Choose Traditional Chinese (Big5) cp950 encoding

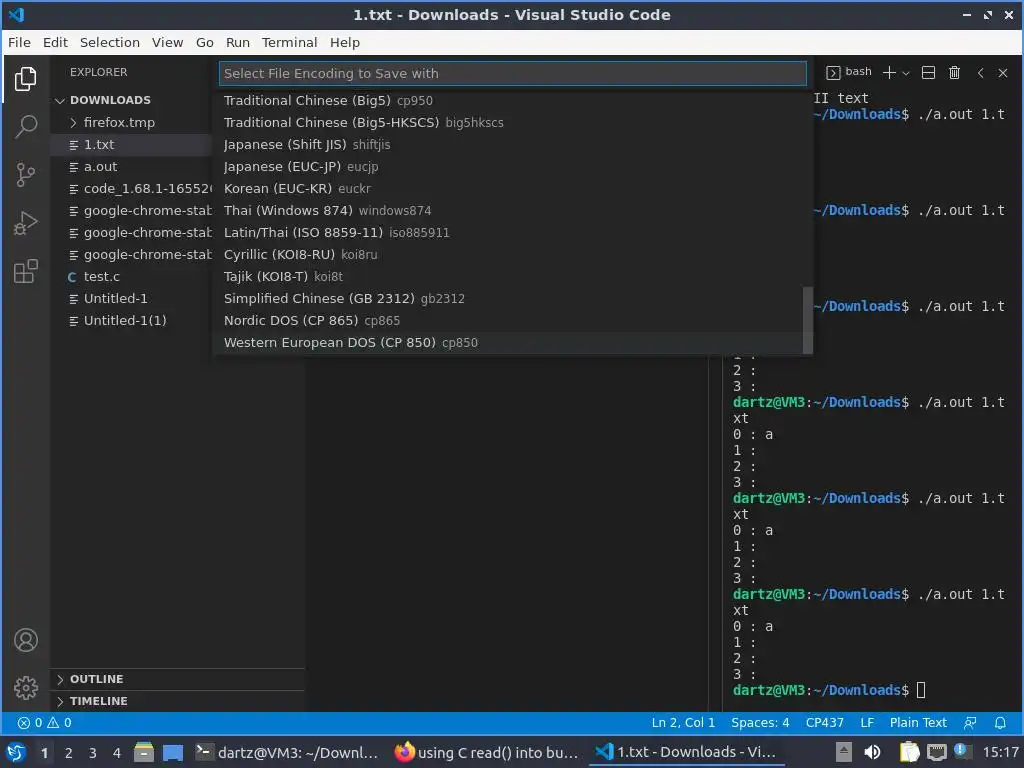coord(508,101)
